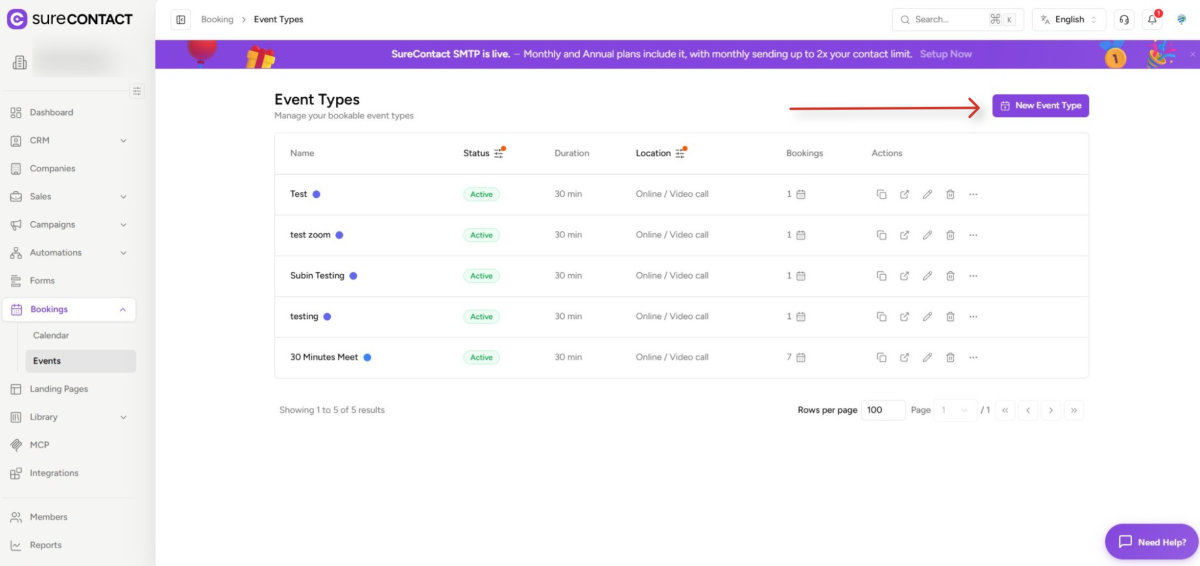The height and width of the screenshot is (566, 1200).
Task: Duplicate the 30 Minutes Meet event
Action: point(881,357)
